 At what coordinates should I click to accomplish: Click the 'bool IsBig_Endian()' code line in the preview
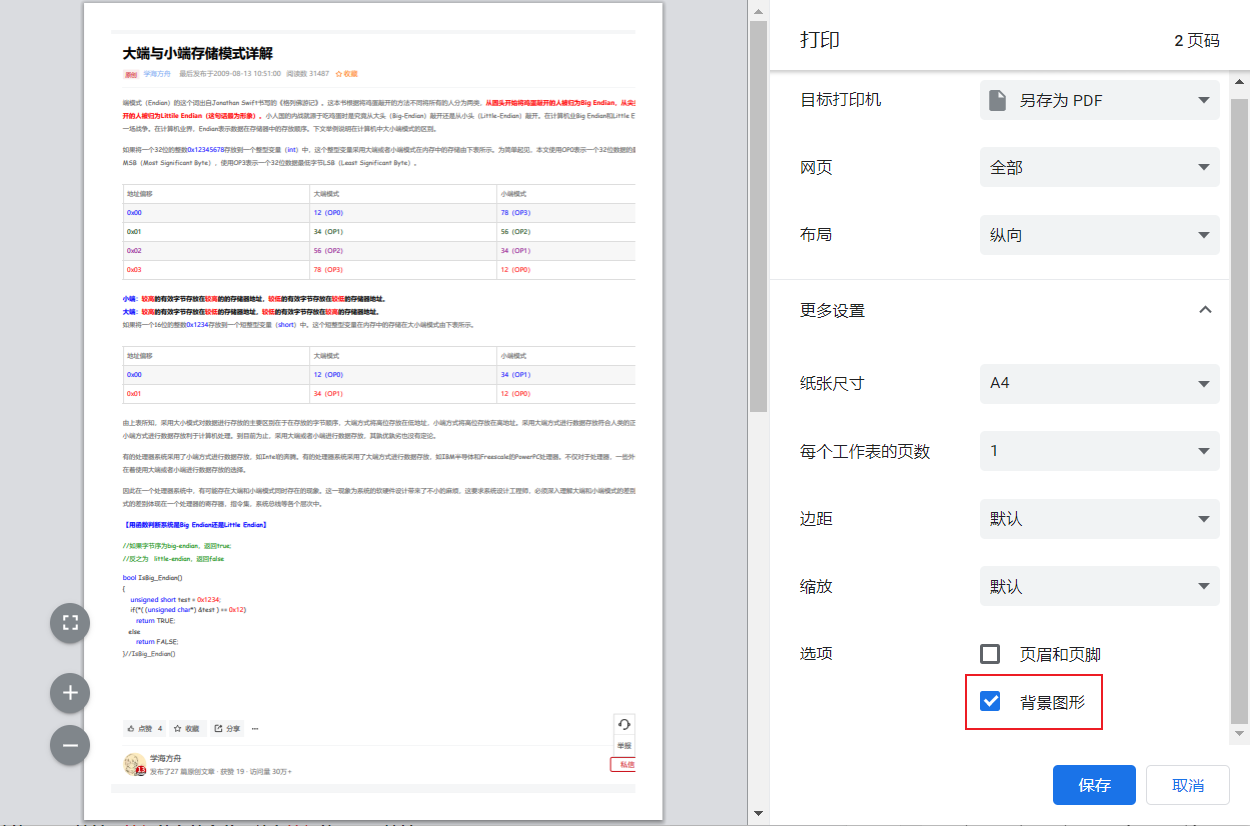click(153, 577)
